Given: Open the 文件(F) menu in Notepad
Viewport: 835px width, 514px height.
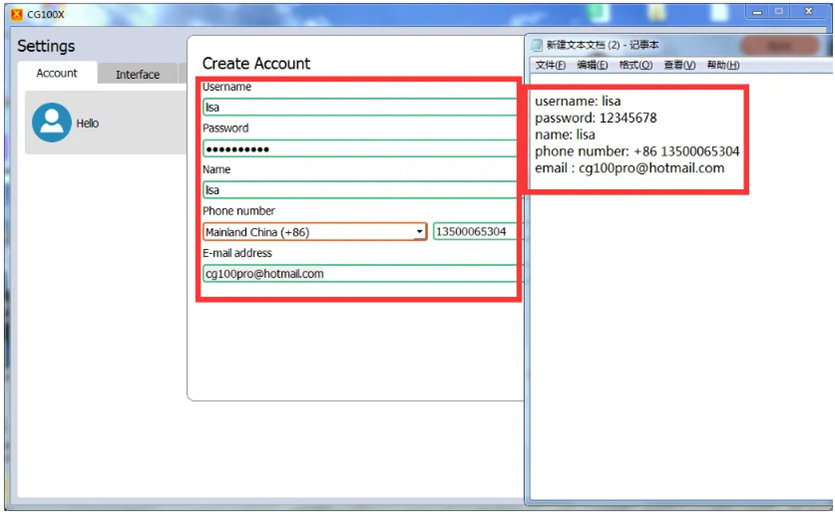Looking at the screenshot, I should pyautogui.click(x=551, y=65).
